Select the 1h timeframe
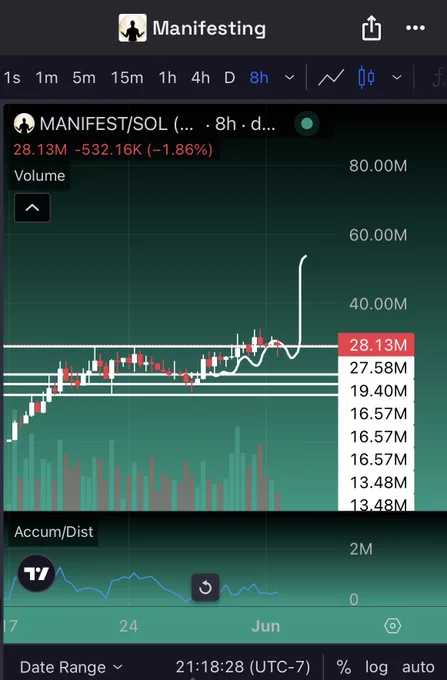This screenshot has height=680, width=447. tap(167, 78)
